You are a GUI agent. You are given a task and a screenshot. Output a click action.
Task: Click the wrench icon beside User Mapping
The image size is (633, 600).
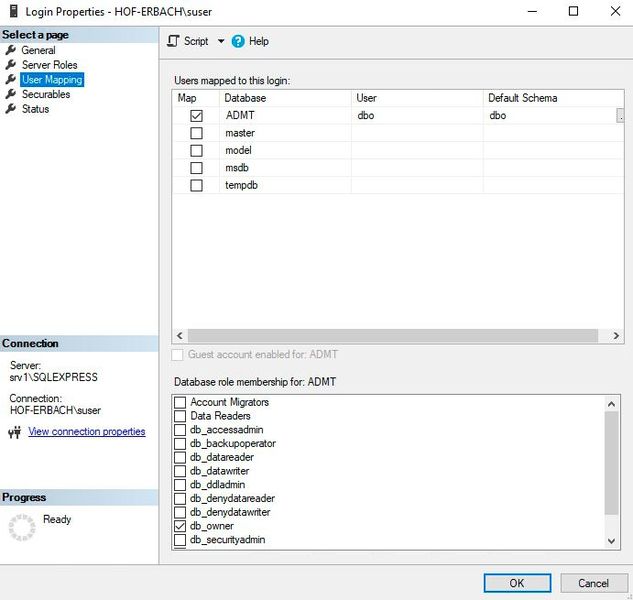point(11,80)
